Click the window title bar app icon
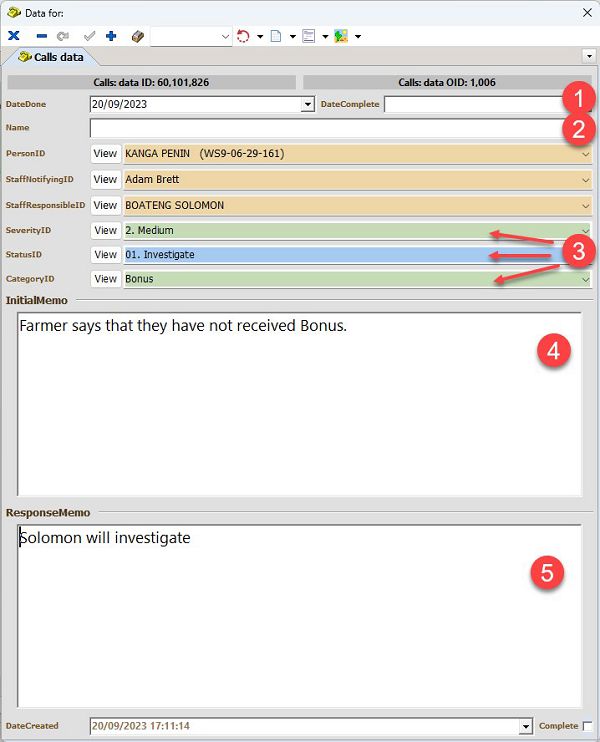Viewport: 600px width, 742px height. pyautogui.click(x=14, y=13)
